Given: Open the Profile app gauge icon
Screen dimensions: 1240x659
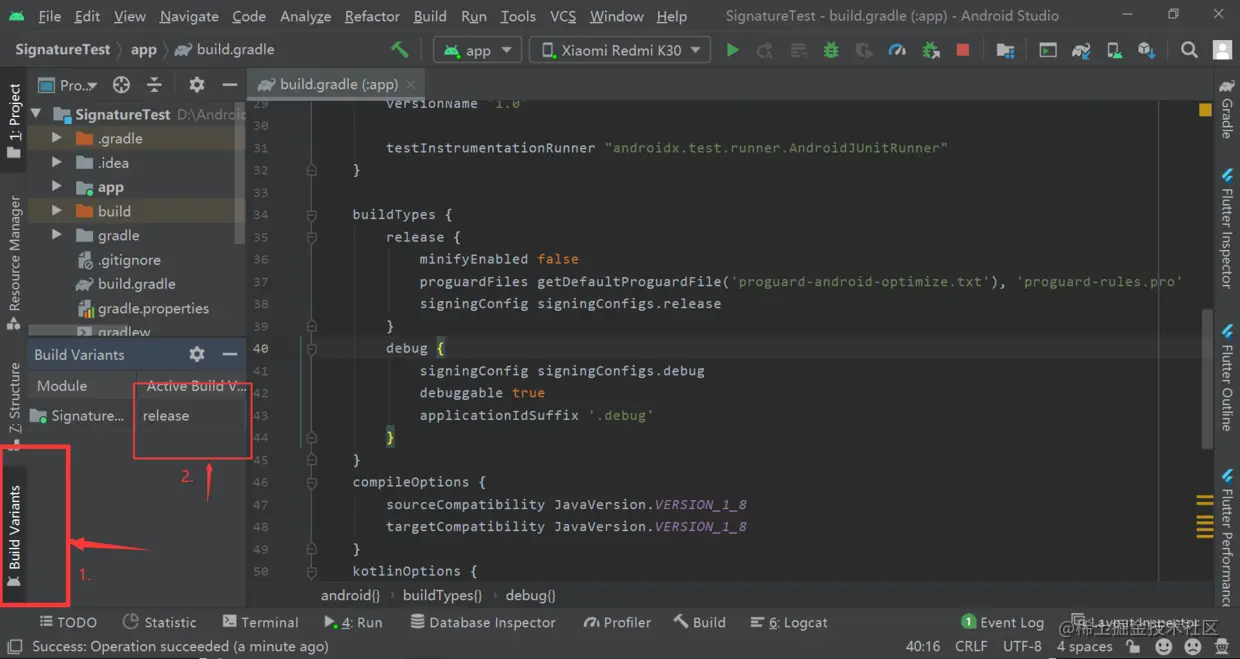Looking at the screenshot, I should 897,50.
